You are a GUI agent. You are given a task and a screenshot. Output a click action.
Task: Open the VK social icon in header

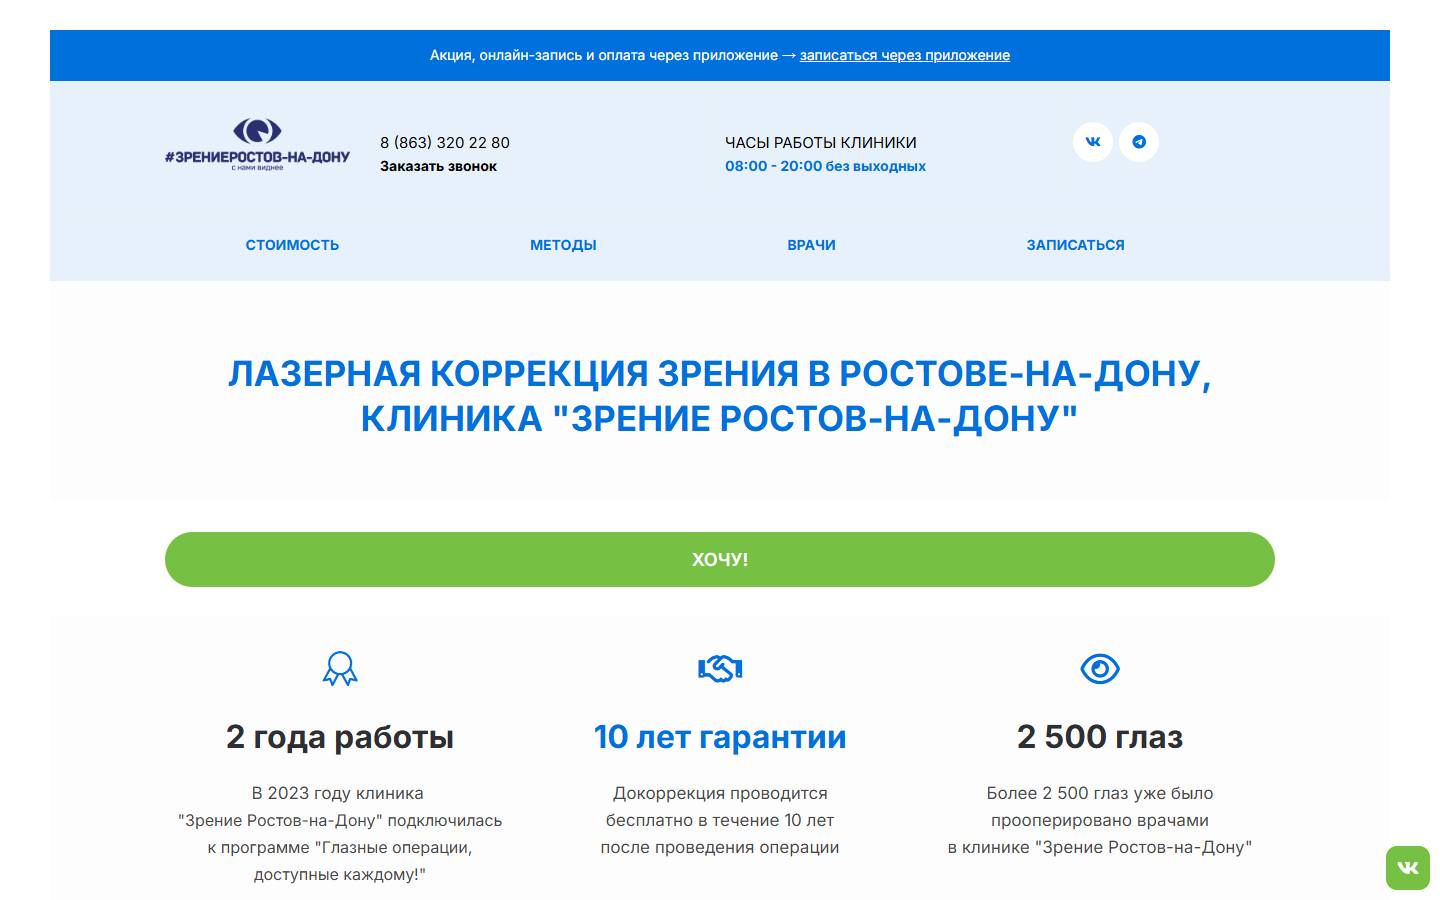pos(1093,142)
